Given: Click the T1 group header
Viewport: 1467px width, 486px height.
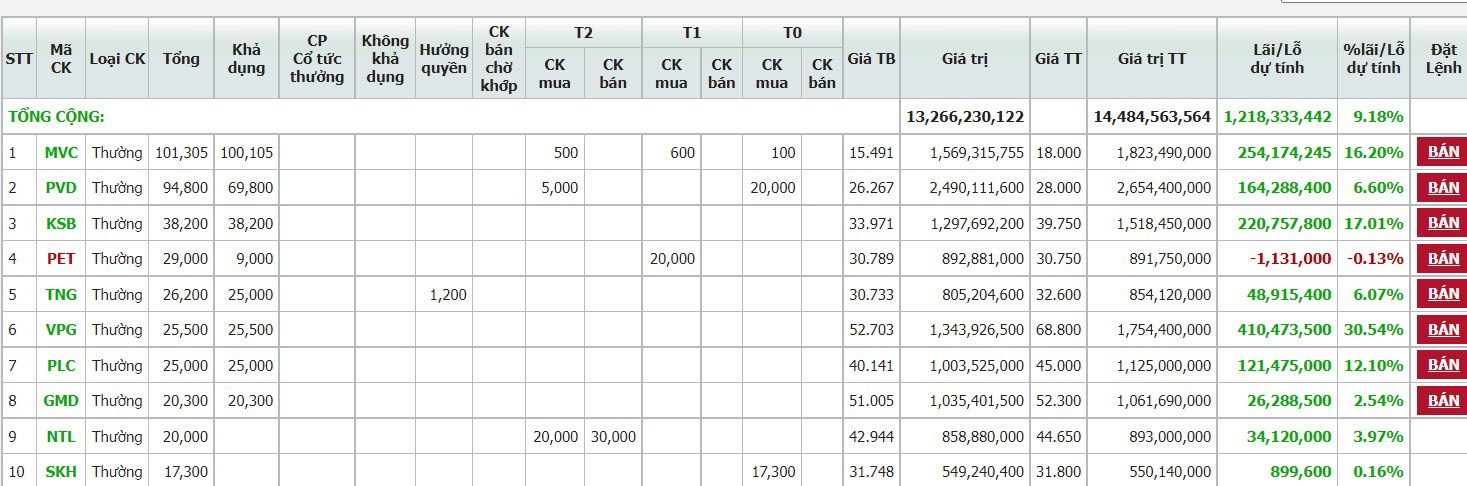Looking at the screenshot, I should (692, 33).
